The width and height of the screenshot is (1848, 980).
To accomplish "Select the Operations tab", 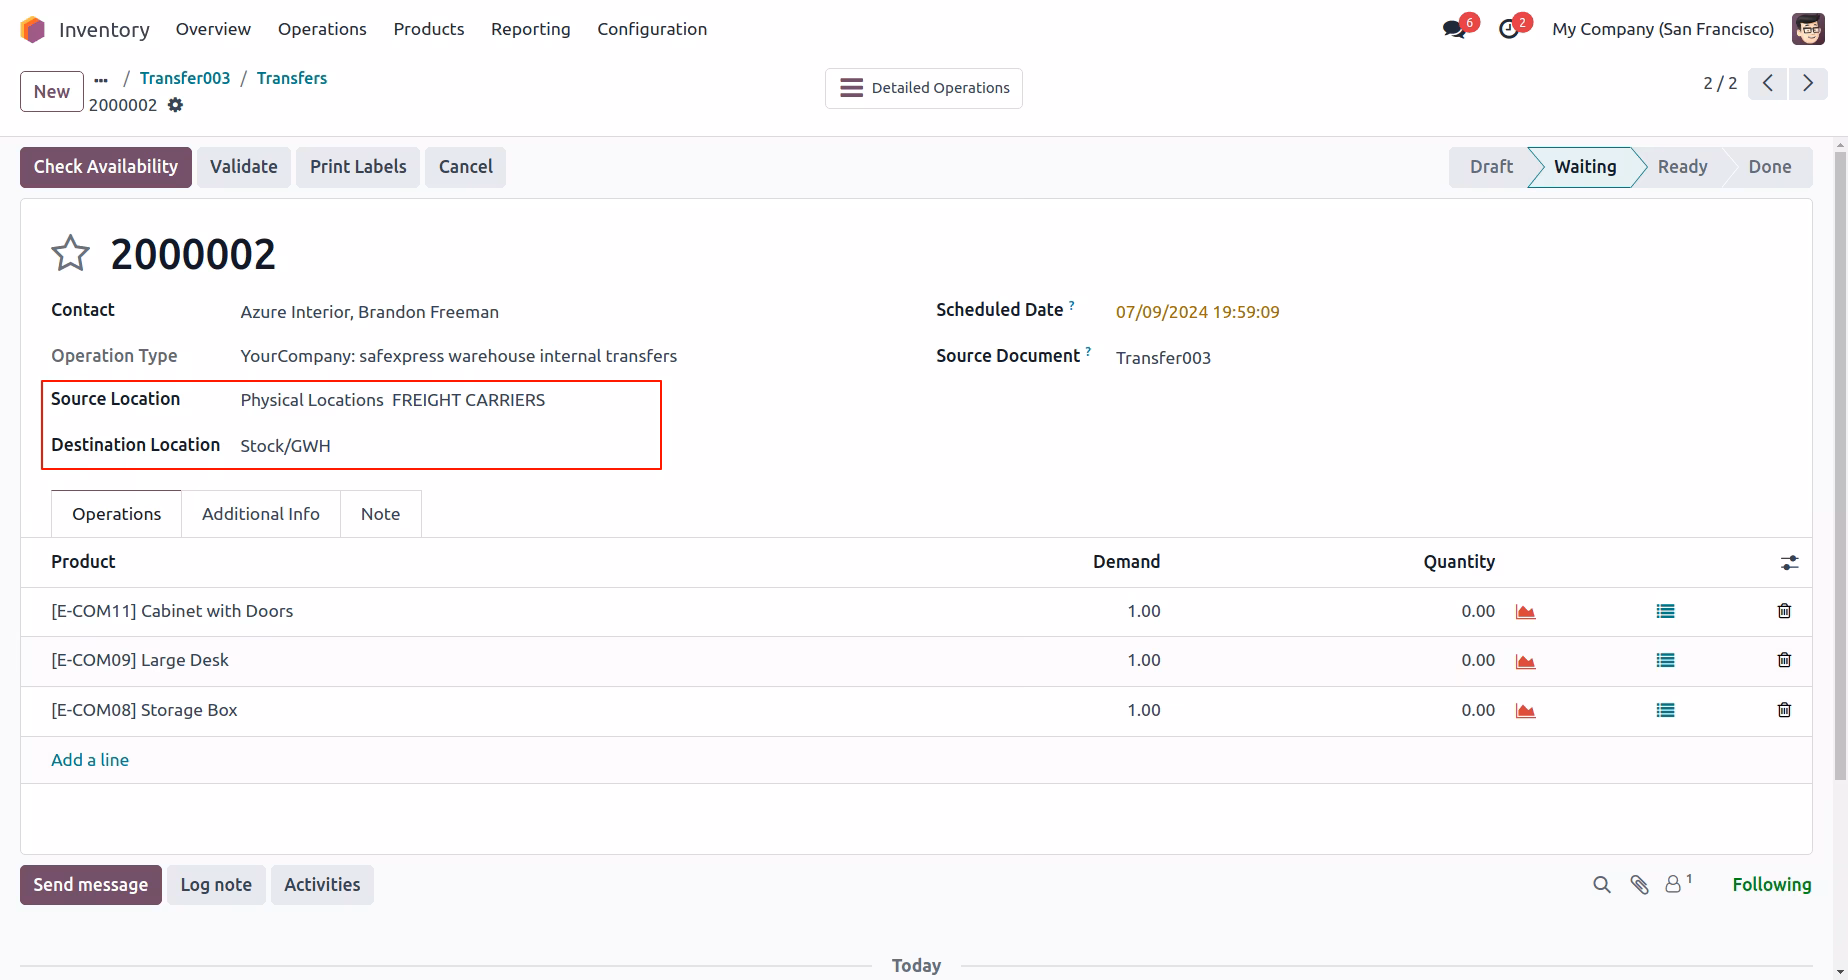I will click(x=116, y=514).
